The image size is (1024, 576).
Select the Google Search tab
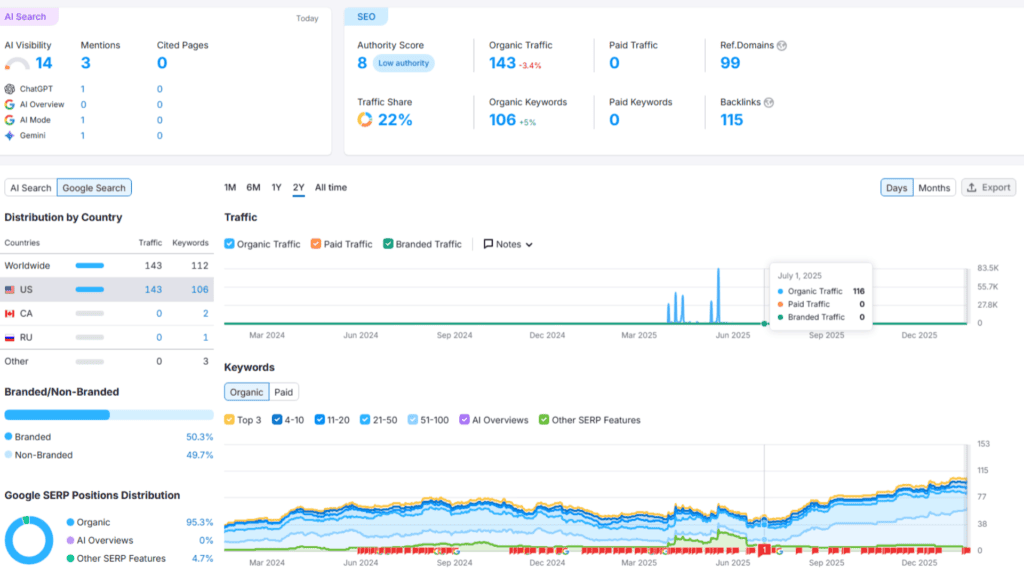tap(94, 187)
